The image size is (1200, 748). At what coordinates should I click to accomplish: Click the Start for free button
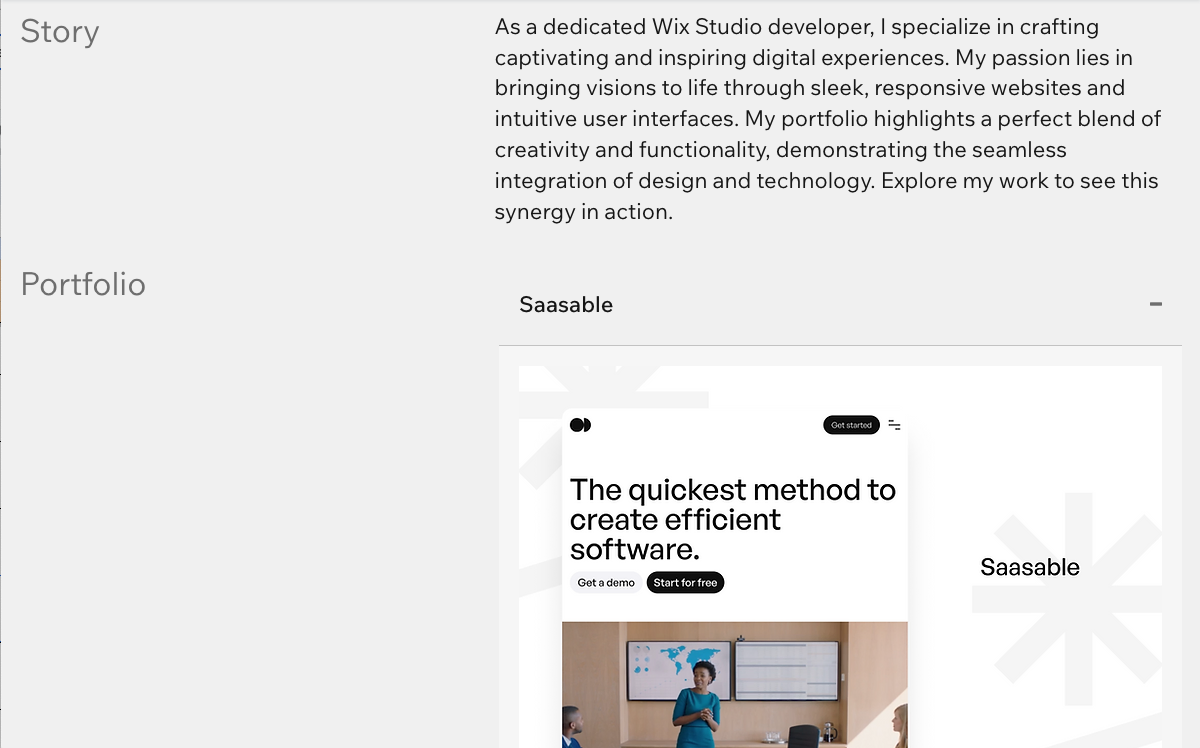685,582
